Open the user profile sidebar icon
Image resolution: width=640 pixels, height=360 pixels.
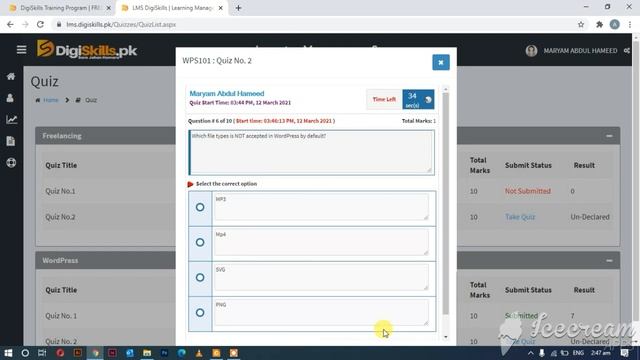point(11,98)
